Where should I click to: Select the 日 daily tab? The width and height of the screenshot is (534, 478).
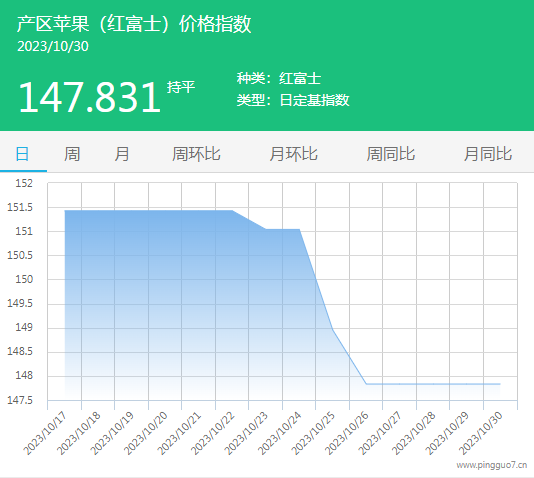[22, 154]
